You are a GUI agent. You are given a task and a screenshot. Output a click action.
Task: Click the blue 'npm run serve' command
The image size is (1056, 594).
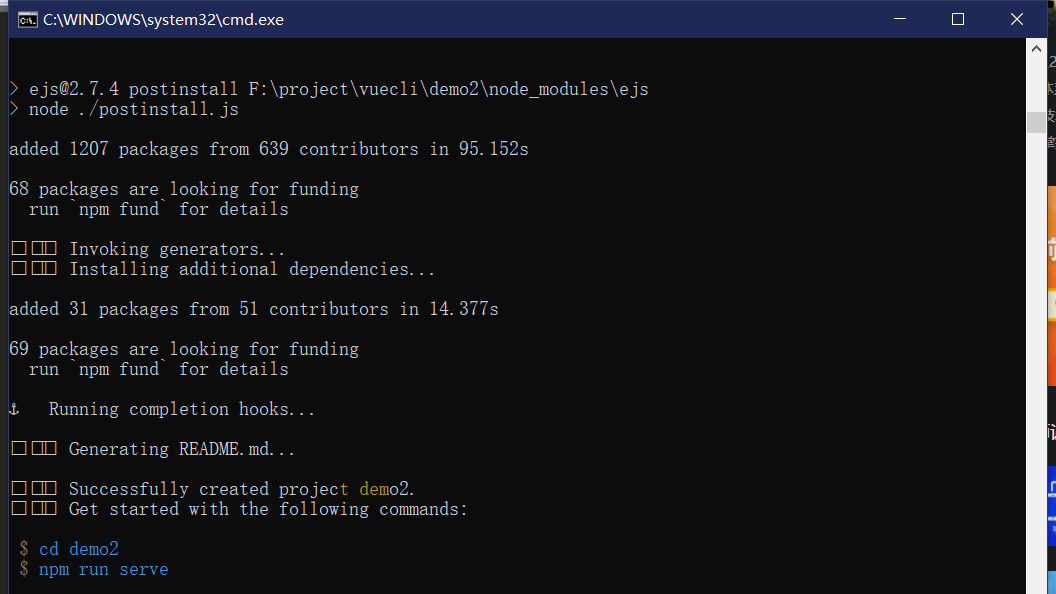coord(104,569)
